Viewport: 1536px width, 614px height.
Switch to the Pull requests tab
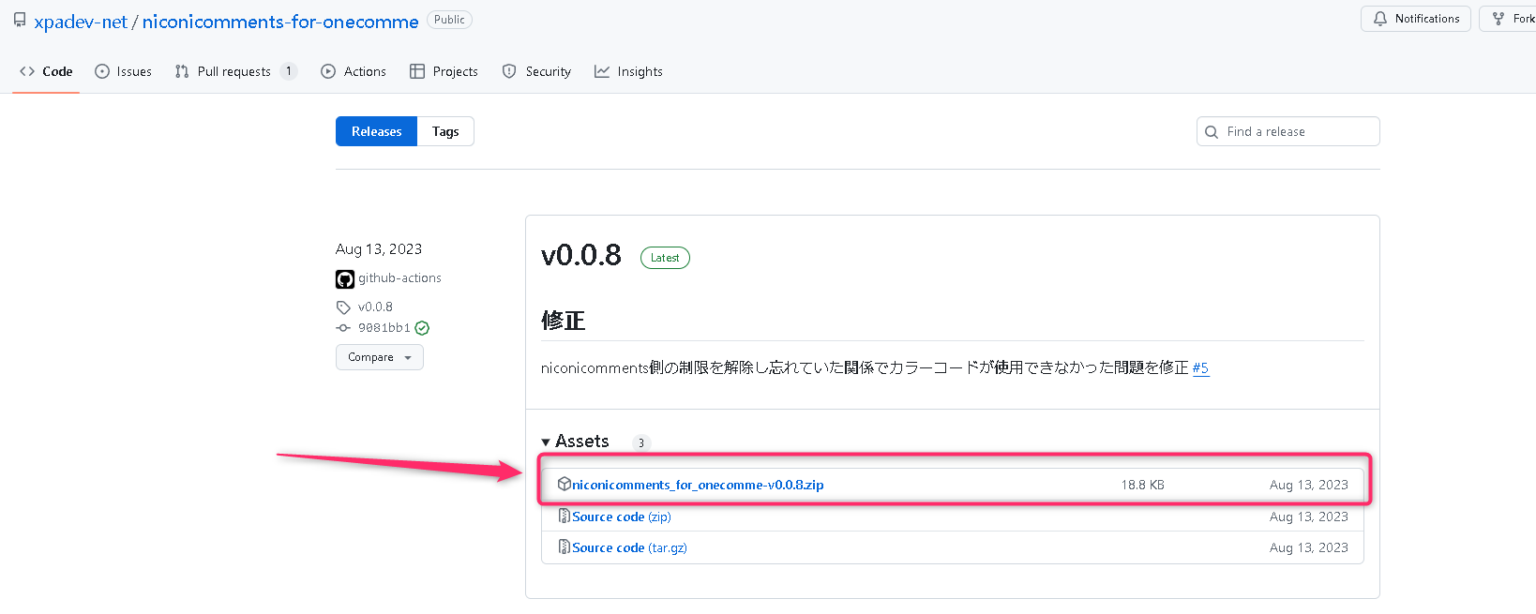[x=234, y=71]
